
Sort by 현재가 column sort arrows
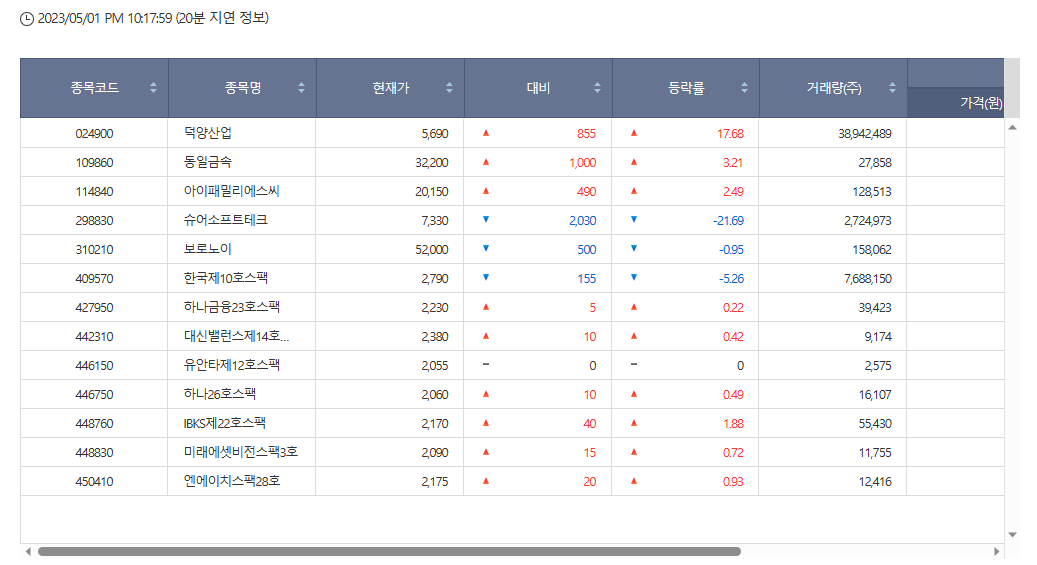[x=450, y=88]
